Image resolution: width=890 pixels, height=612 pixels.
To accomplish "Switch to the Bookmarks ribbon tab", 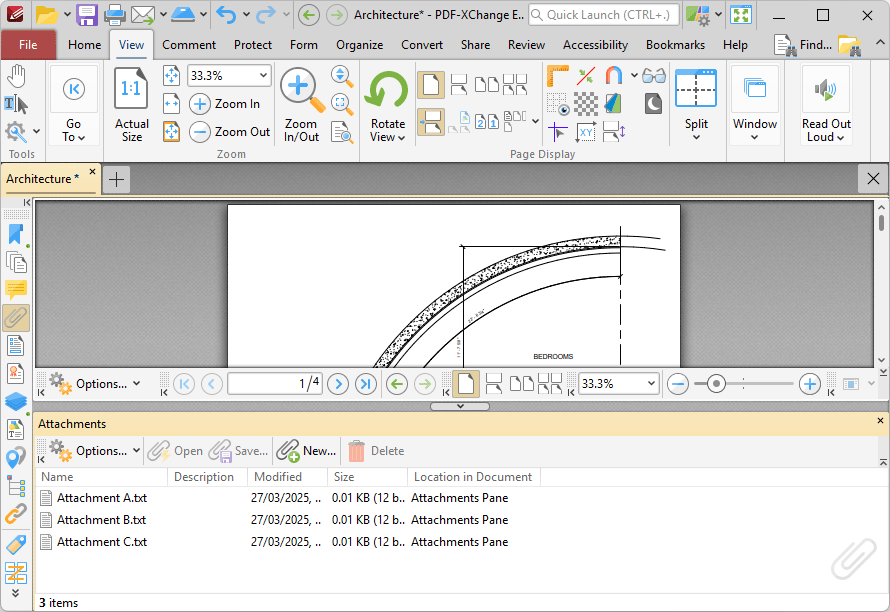I will click(x=675, y=45).
